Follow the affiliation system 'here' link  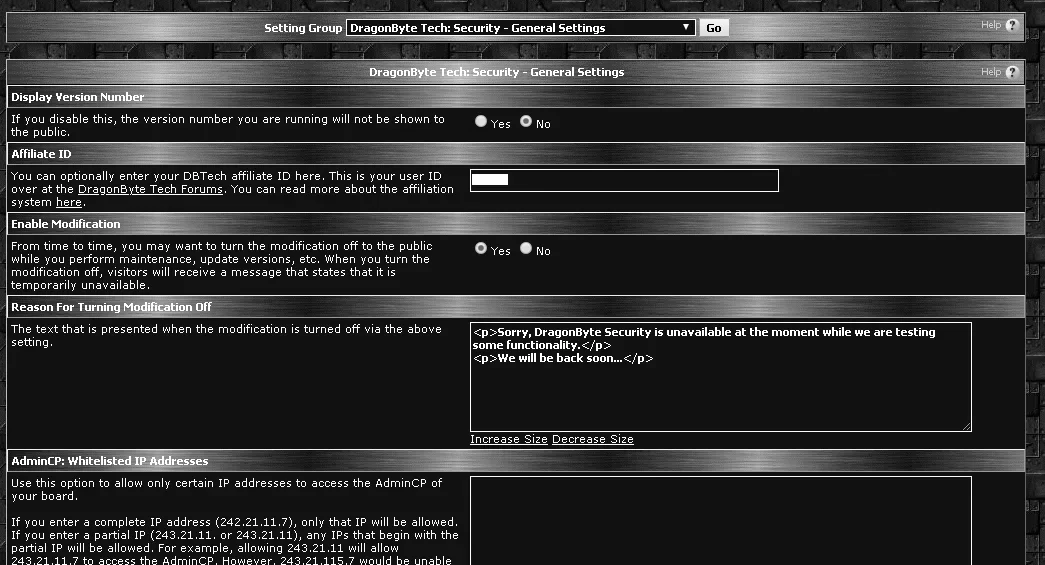point(69,203)
